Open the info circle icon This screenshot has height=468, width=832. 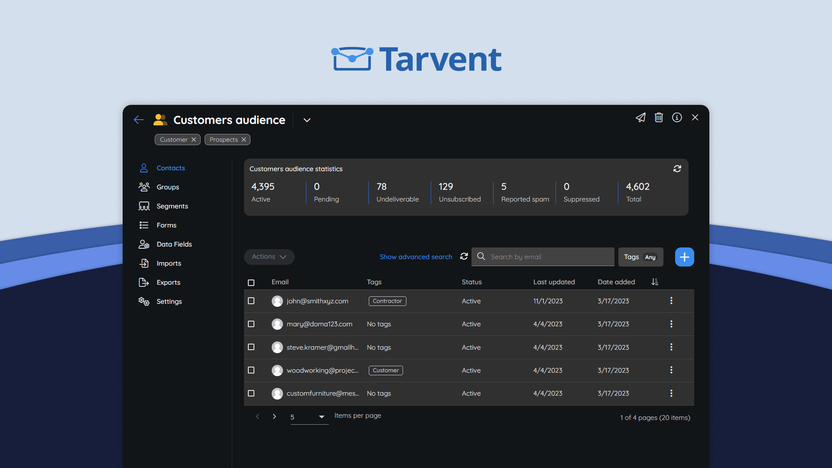[677, 118]
